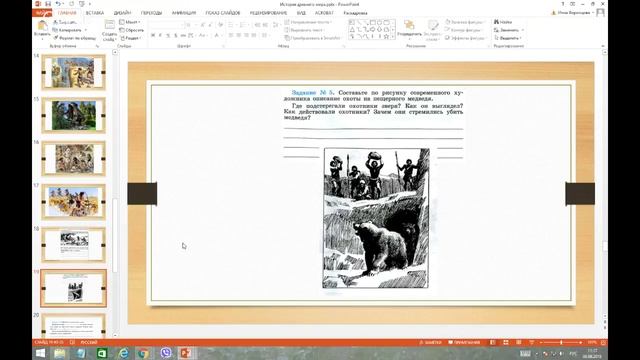Switch to slide sorter view icon
640x360 pixels.
click(506, 342)
